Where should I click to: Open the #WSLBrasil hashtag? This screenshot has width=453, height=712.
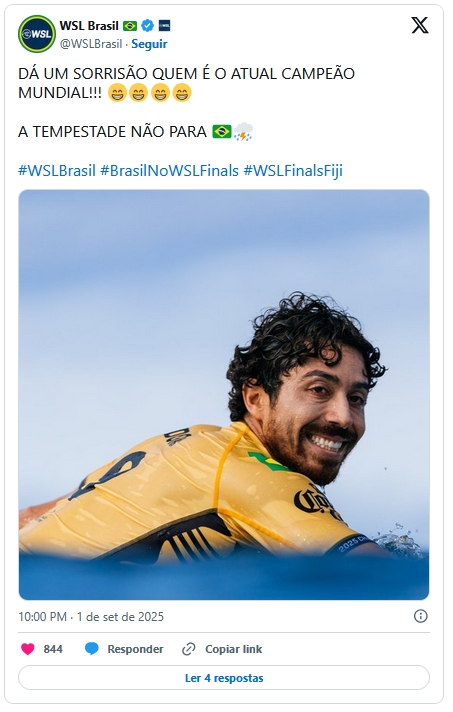tap(57, 171)
